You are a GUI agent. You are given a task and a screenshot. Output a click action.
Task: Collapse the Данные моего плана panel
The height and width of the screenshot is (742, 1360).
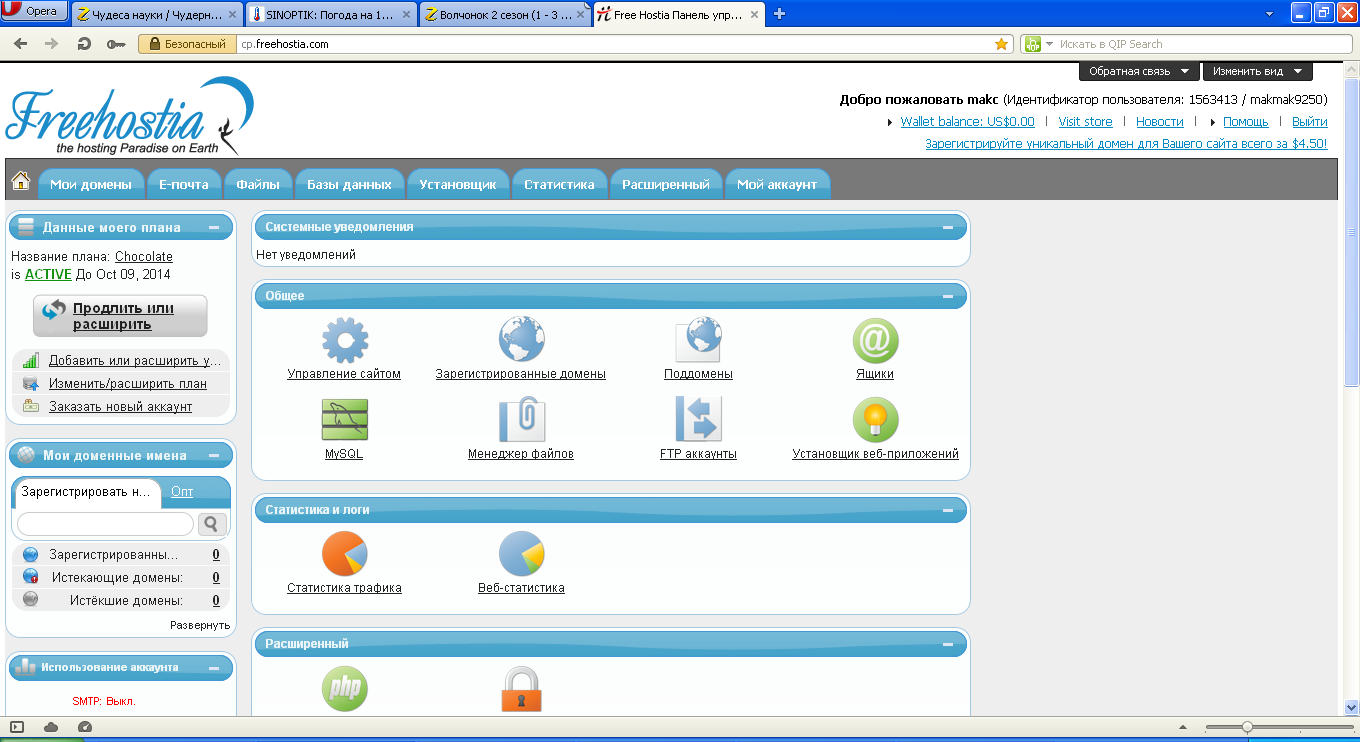coord(214,227)
